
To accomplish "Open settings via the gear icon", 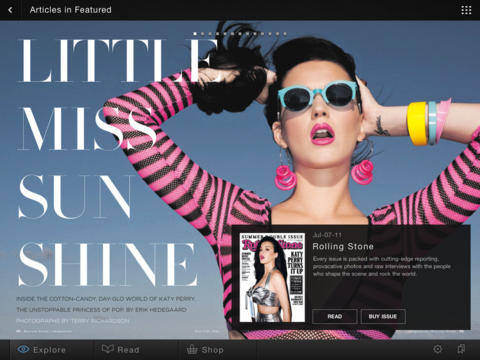I will (x=438, y=349).
